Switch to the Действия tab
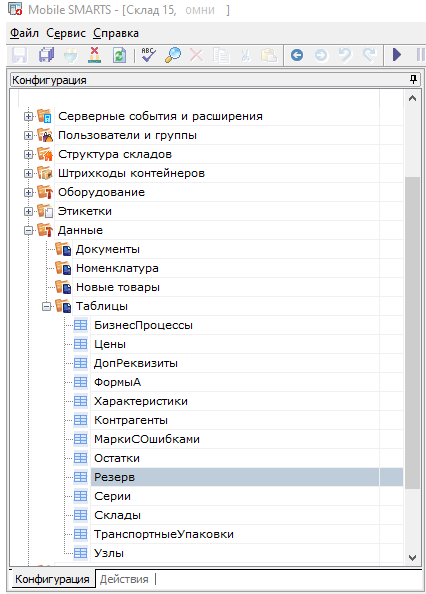This screenshot has height=594, width=426. [x=124, y=579]
